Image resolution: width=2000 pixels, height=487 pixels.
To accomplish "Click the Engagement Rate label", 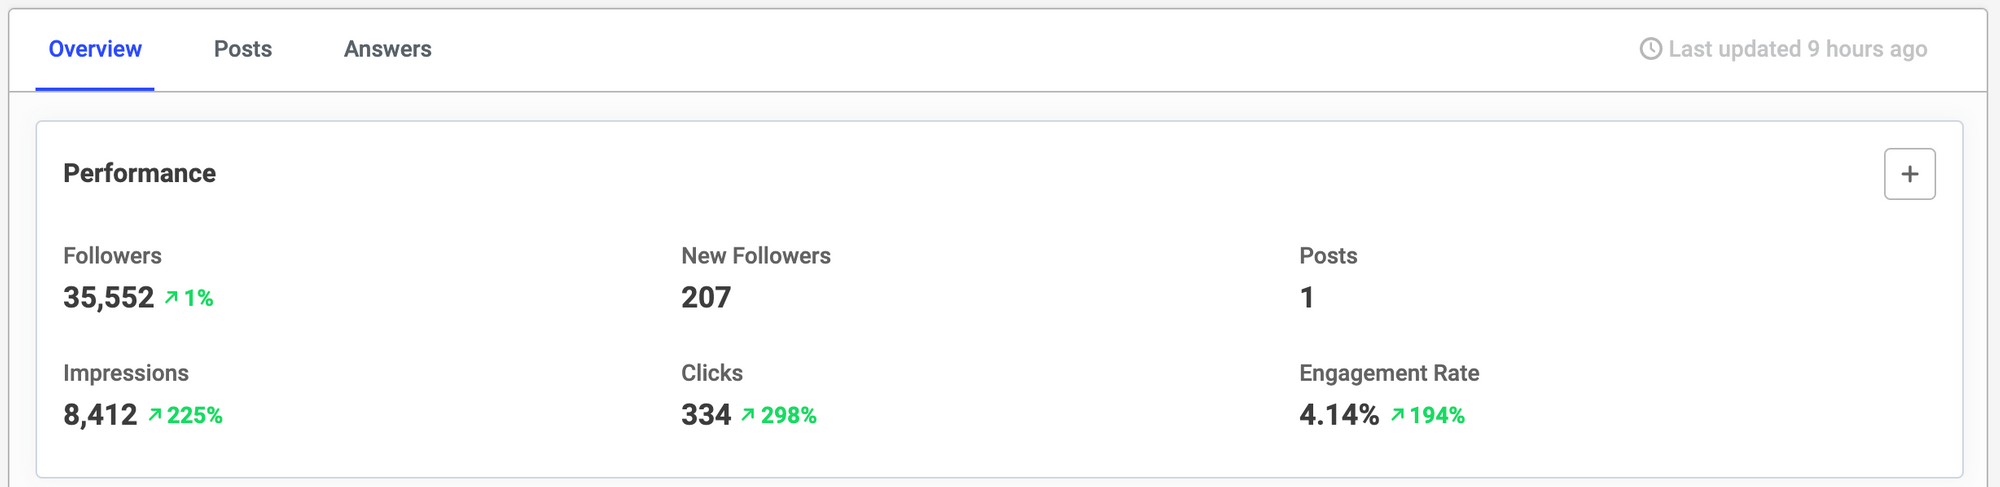I will point(1389,373).
